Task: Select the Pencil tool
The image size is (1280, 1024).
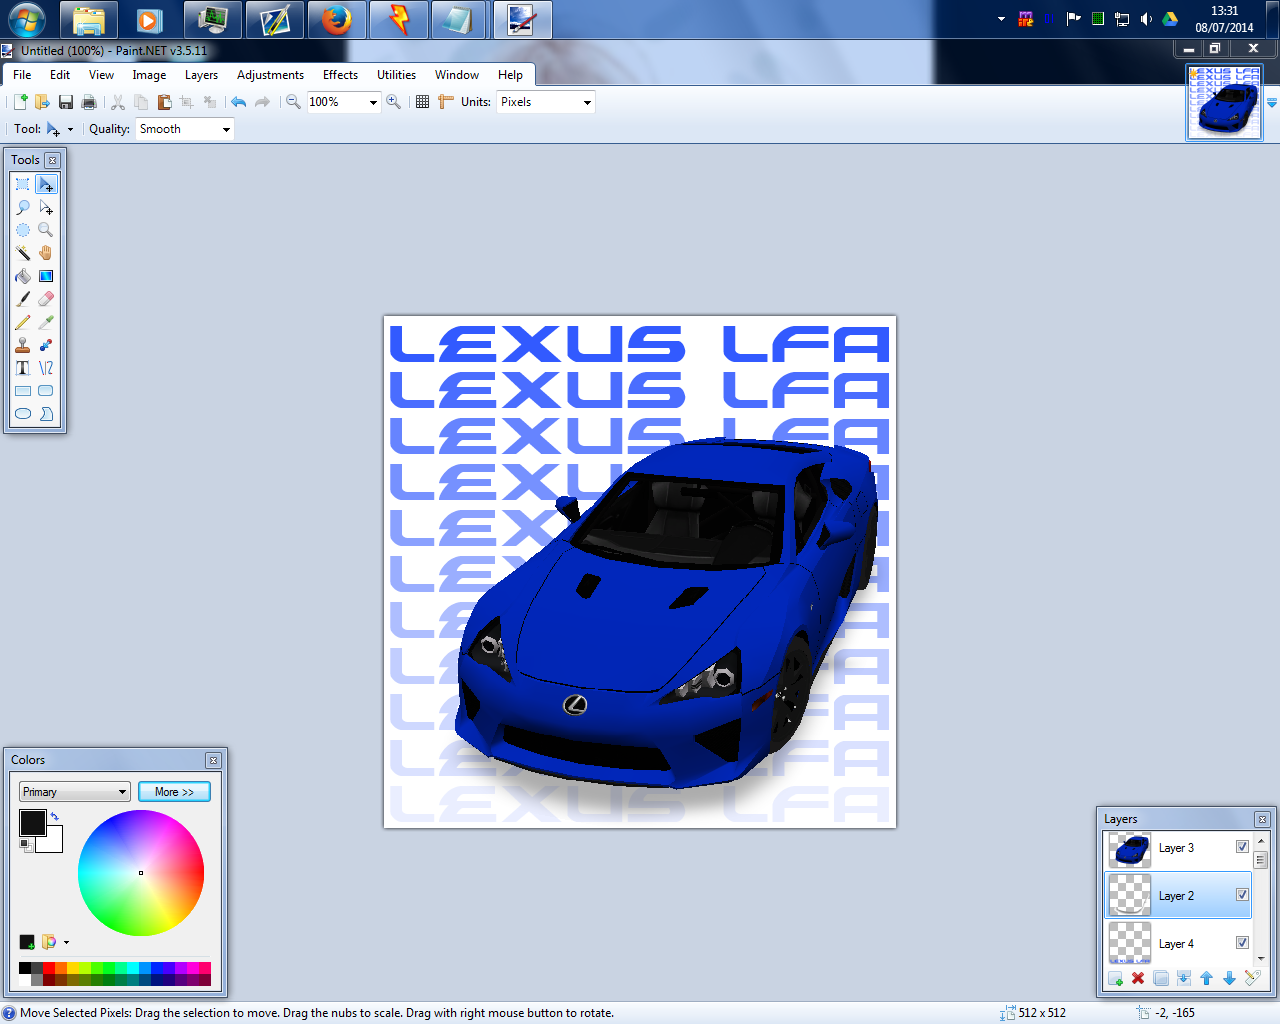Action: tap(23, 322)
